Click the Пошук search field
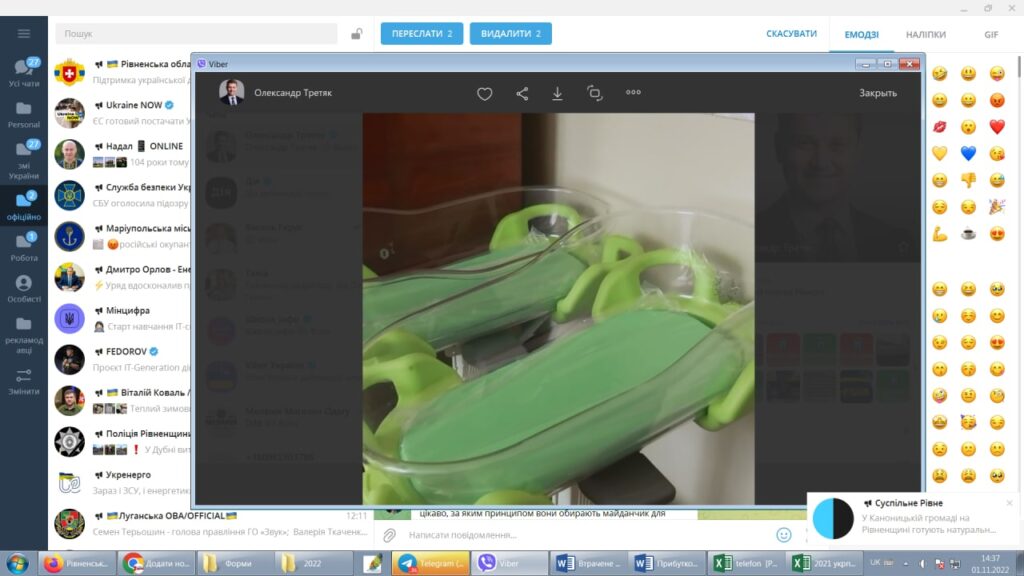This screenshot has width=1024, height=576. [200, 34]
